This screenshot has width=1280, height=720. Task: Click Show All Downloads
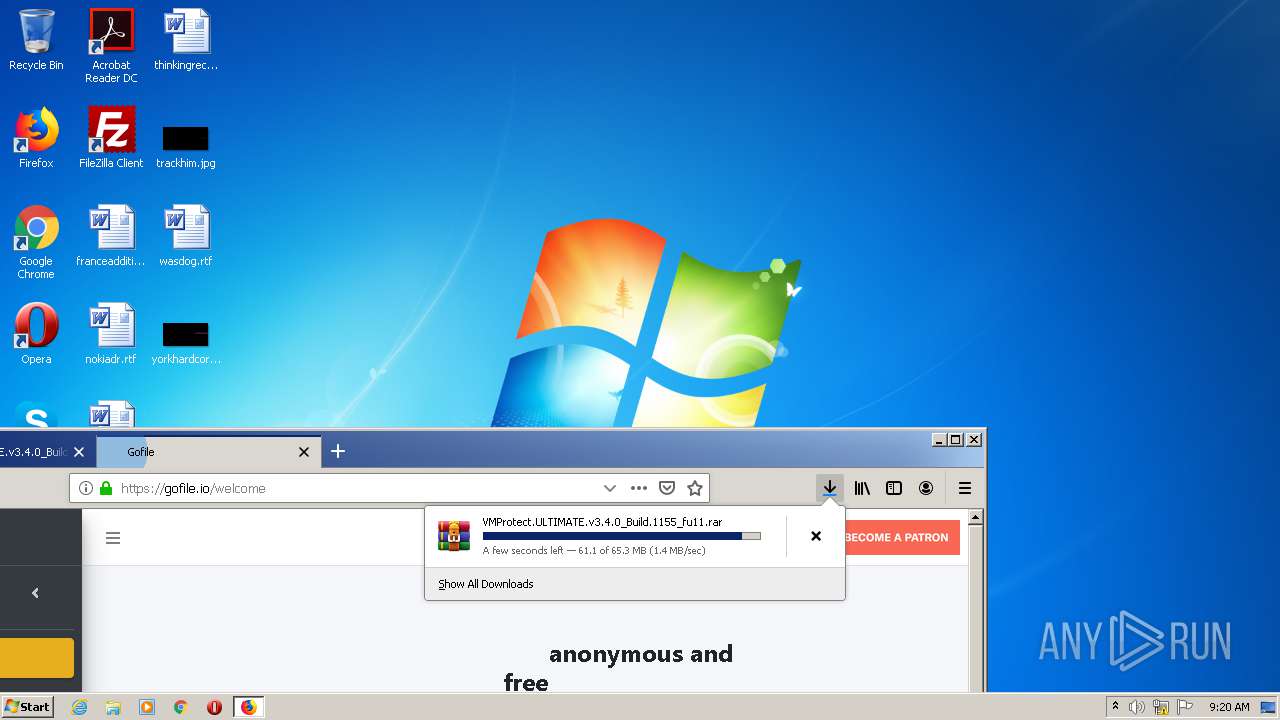[486, 584]
